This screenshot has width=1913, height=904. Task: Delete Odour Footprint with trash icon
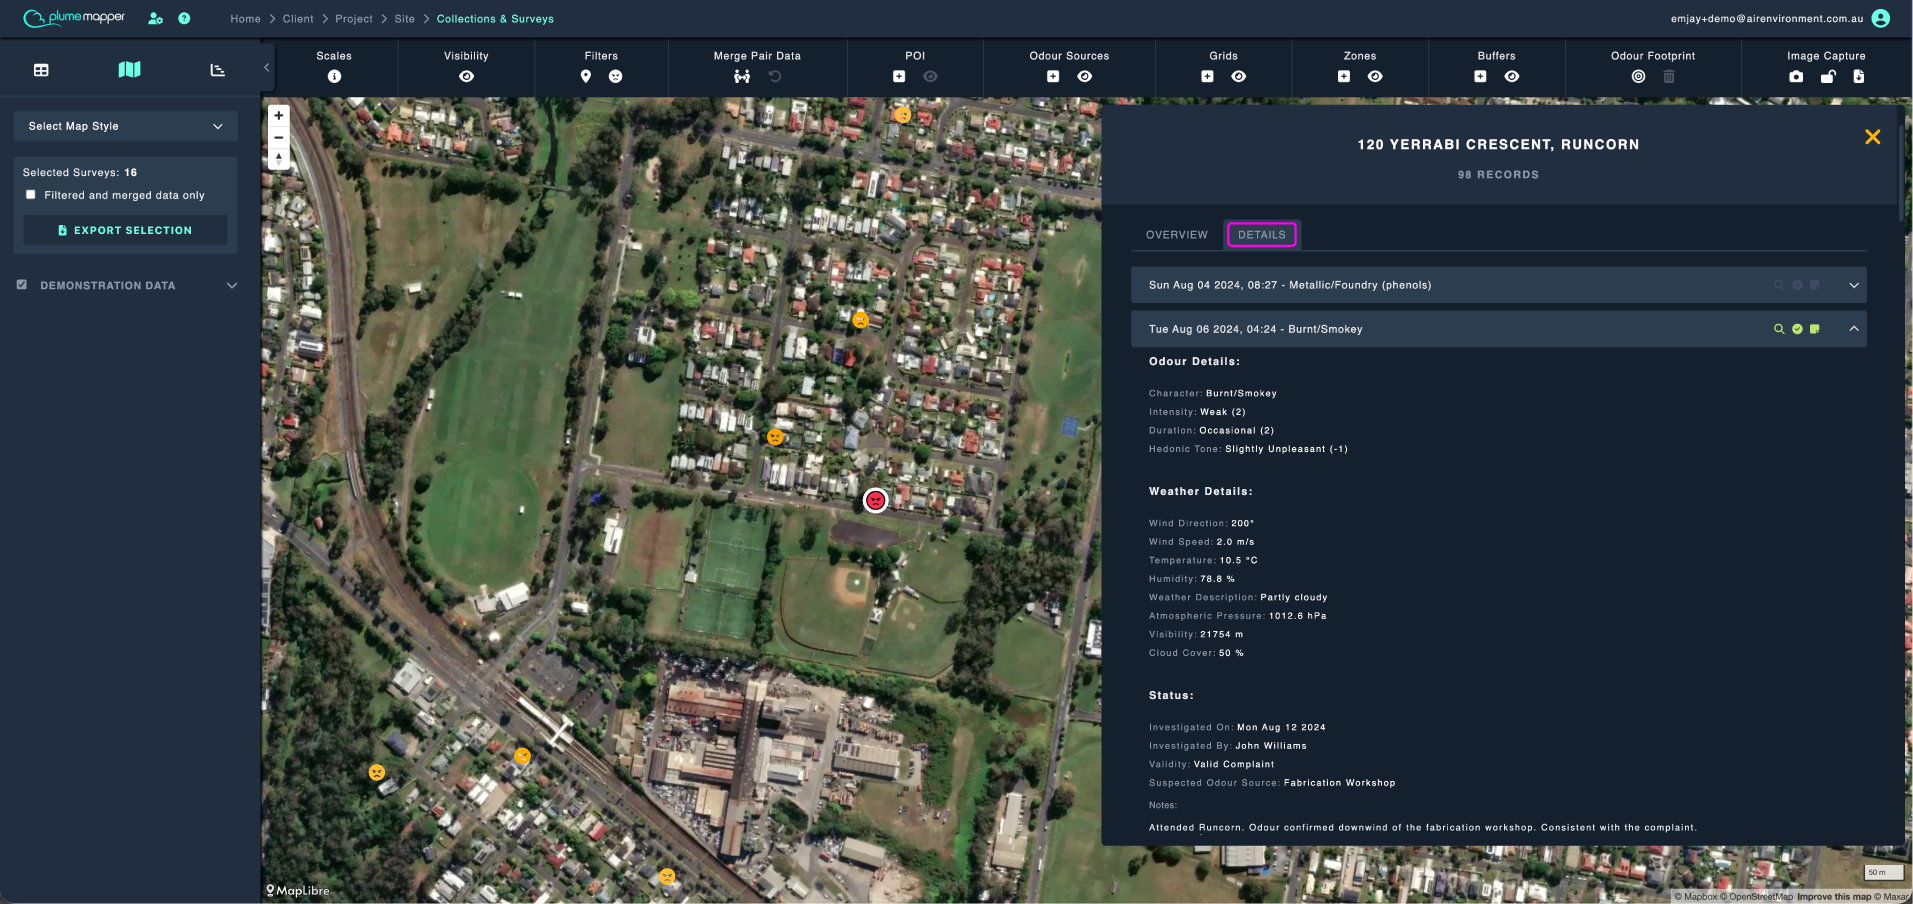(x=1669, y=76)
